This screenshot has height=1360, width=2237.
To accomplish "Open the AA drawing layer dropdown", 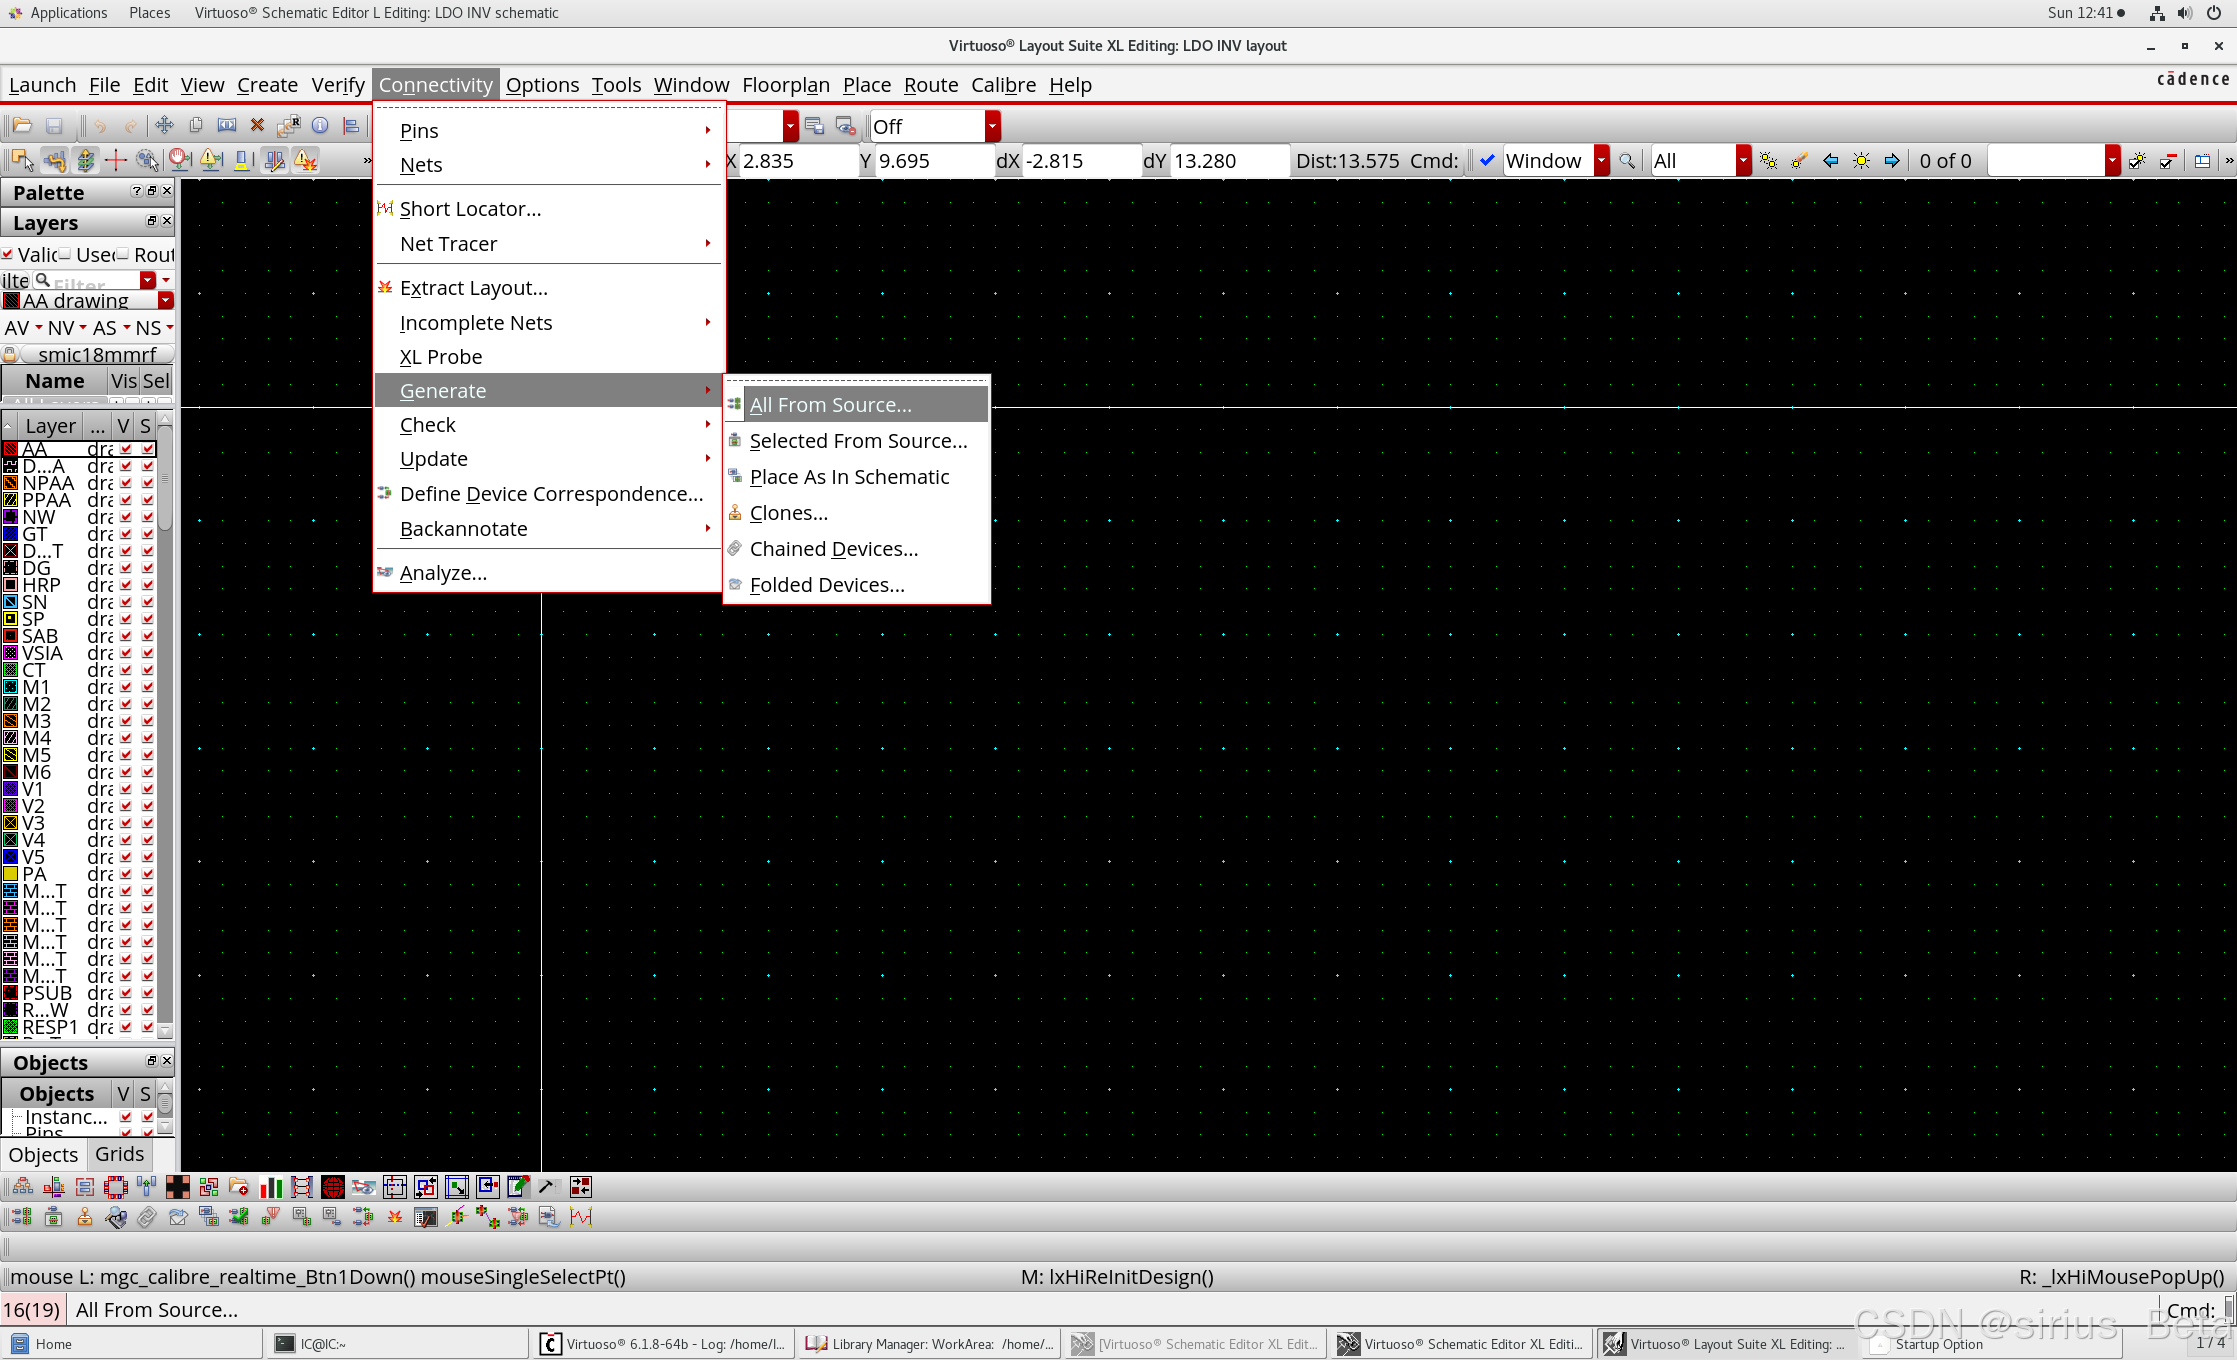I will tap(166, 301).
